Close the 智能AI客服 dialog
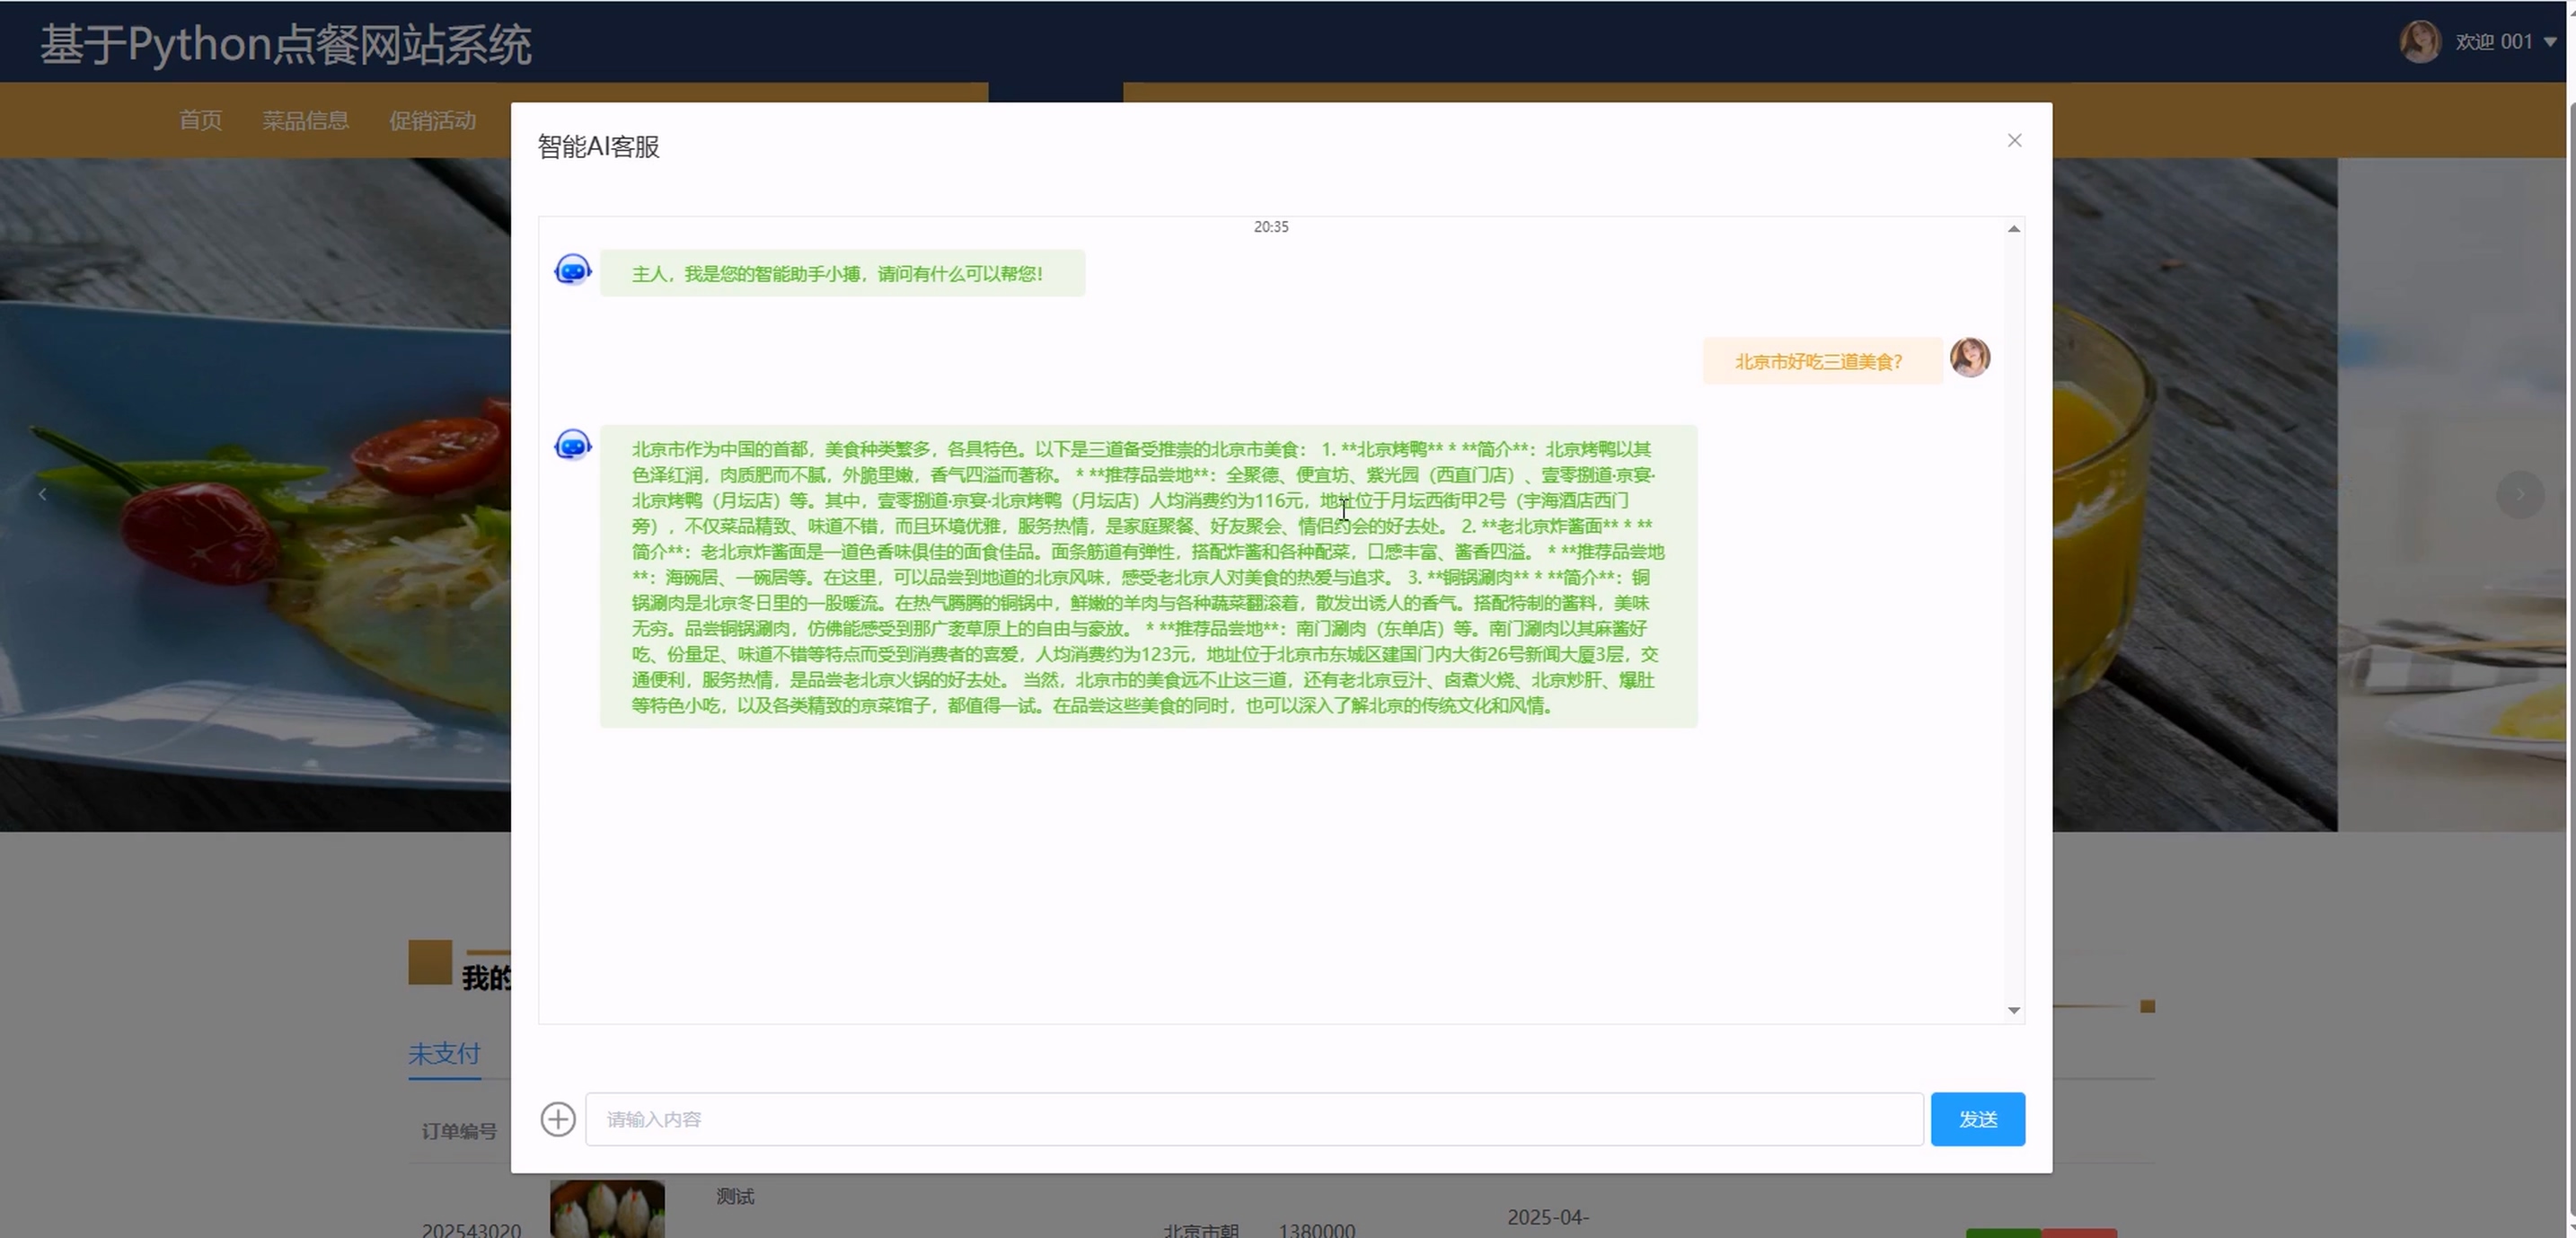 pos(2014,141)
